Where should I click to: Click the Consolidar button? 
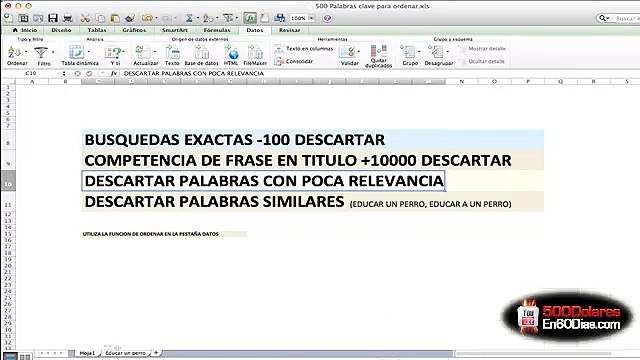pos(294,61)
